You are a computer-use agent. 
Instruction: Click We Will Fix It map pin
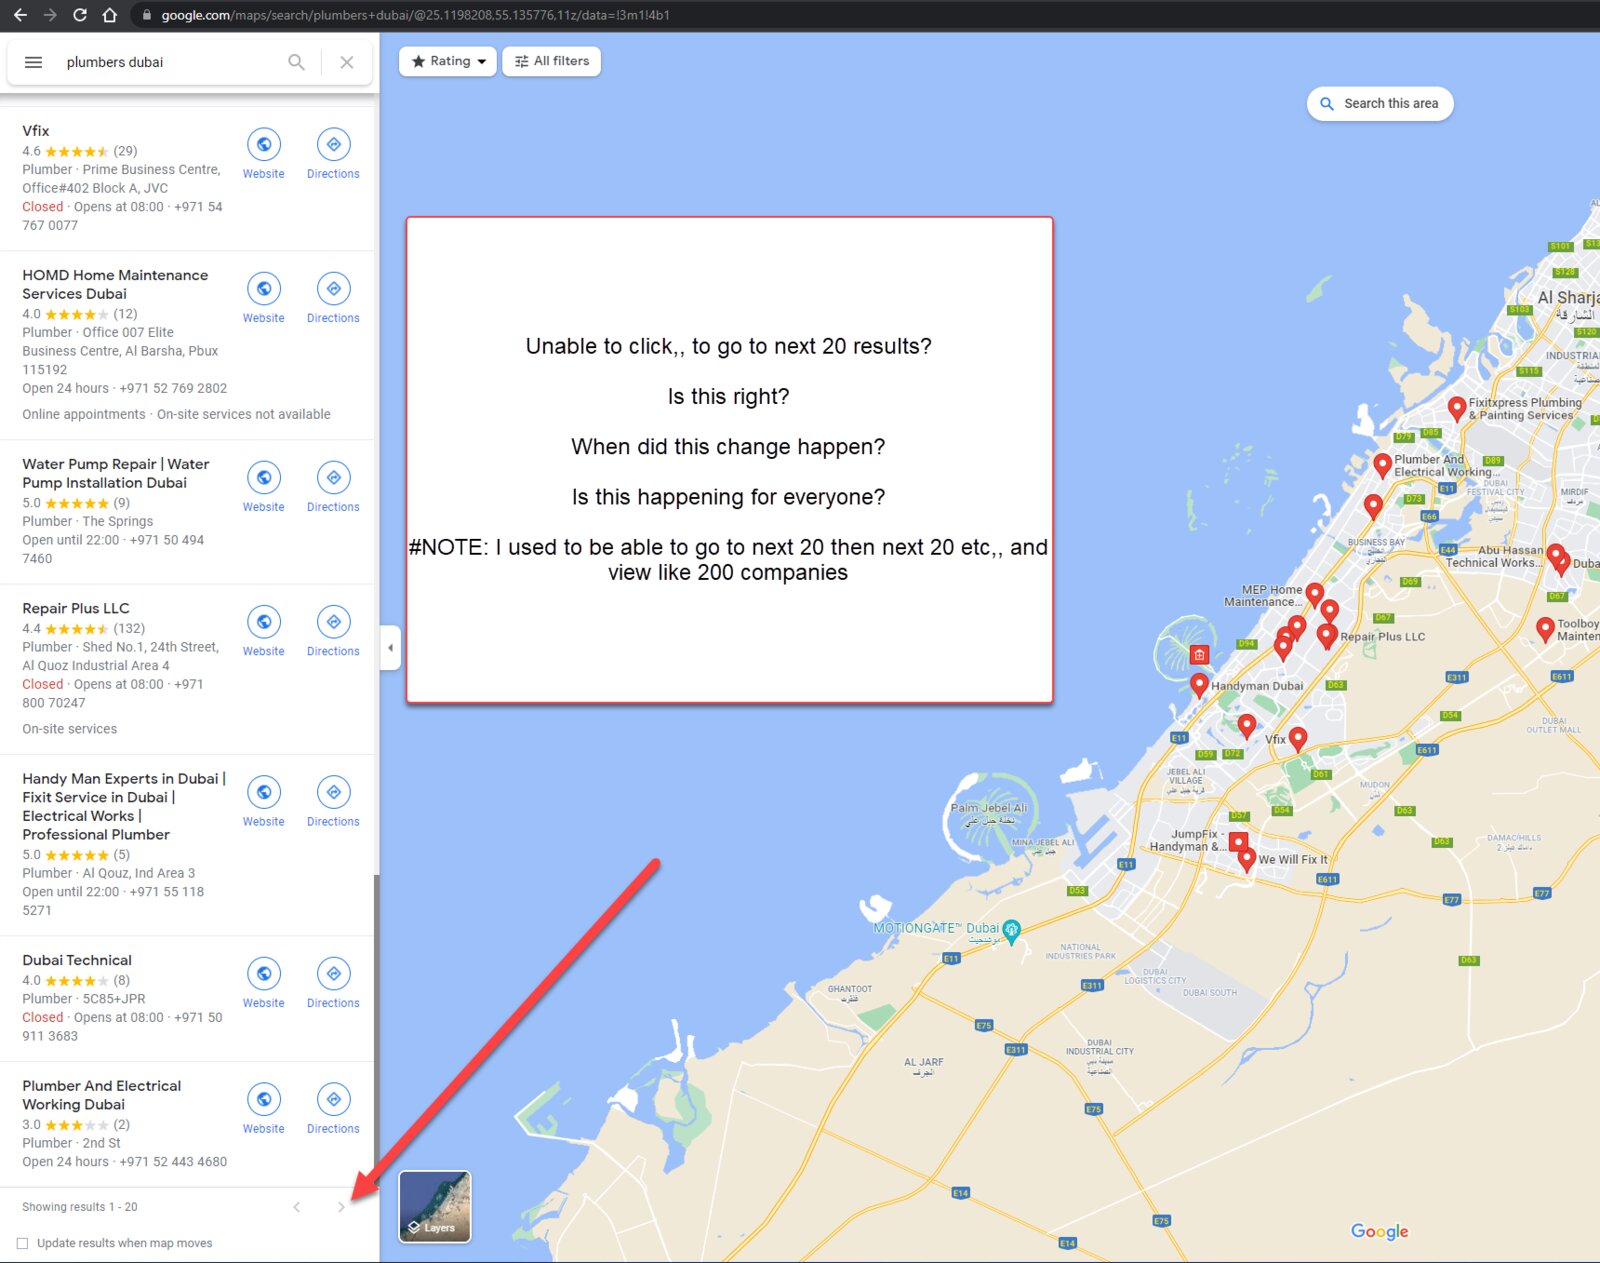(x=1246, y=858)
